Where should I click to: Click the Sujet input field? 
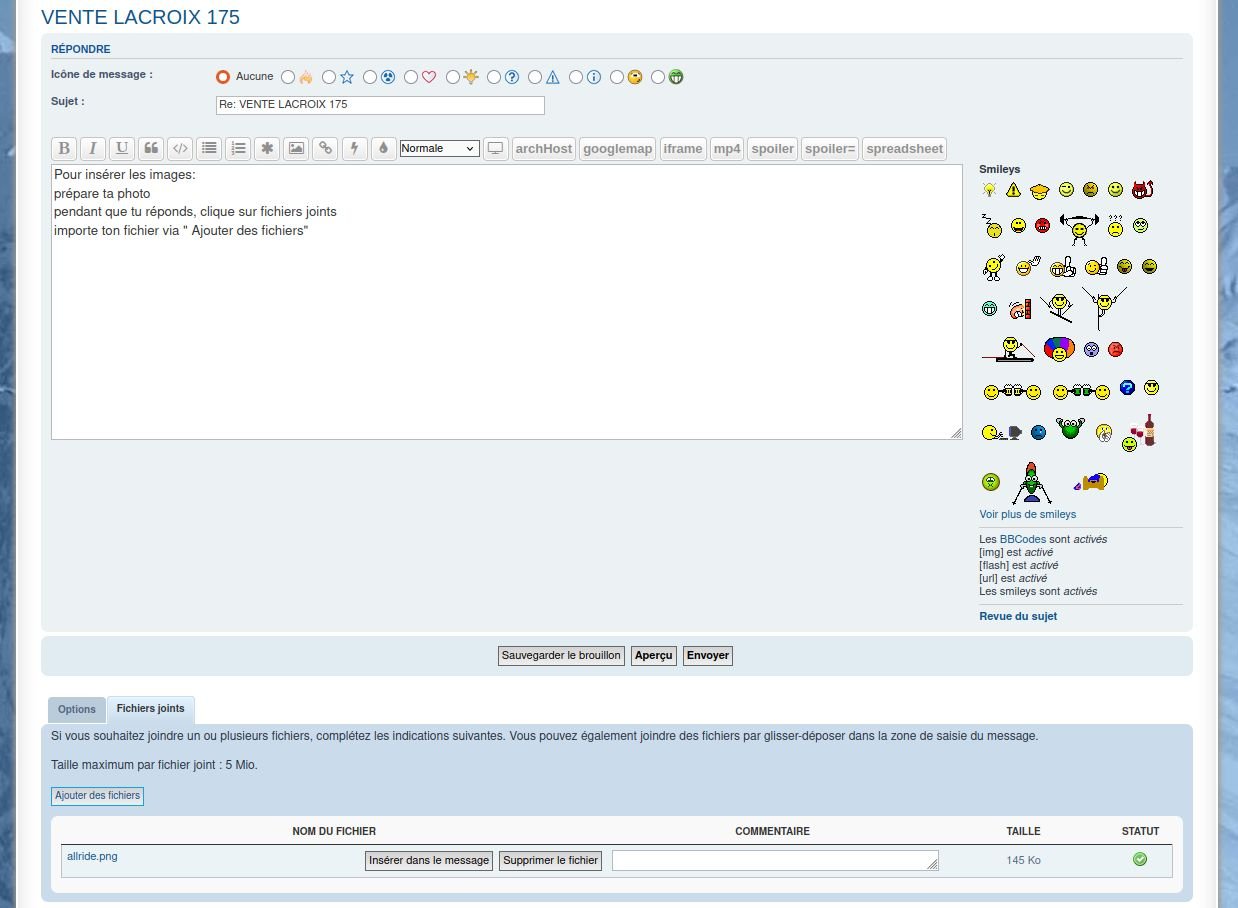(x=380, y=105)
